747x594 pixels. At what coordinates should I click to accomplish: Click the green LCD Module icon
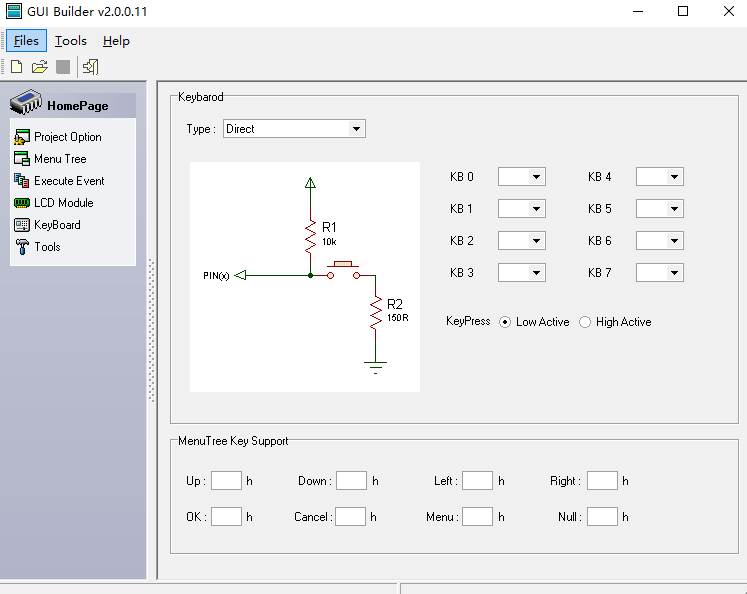coord(22,203)
